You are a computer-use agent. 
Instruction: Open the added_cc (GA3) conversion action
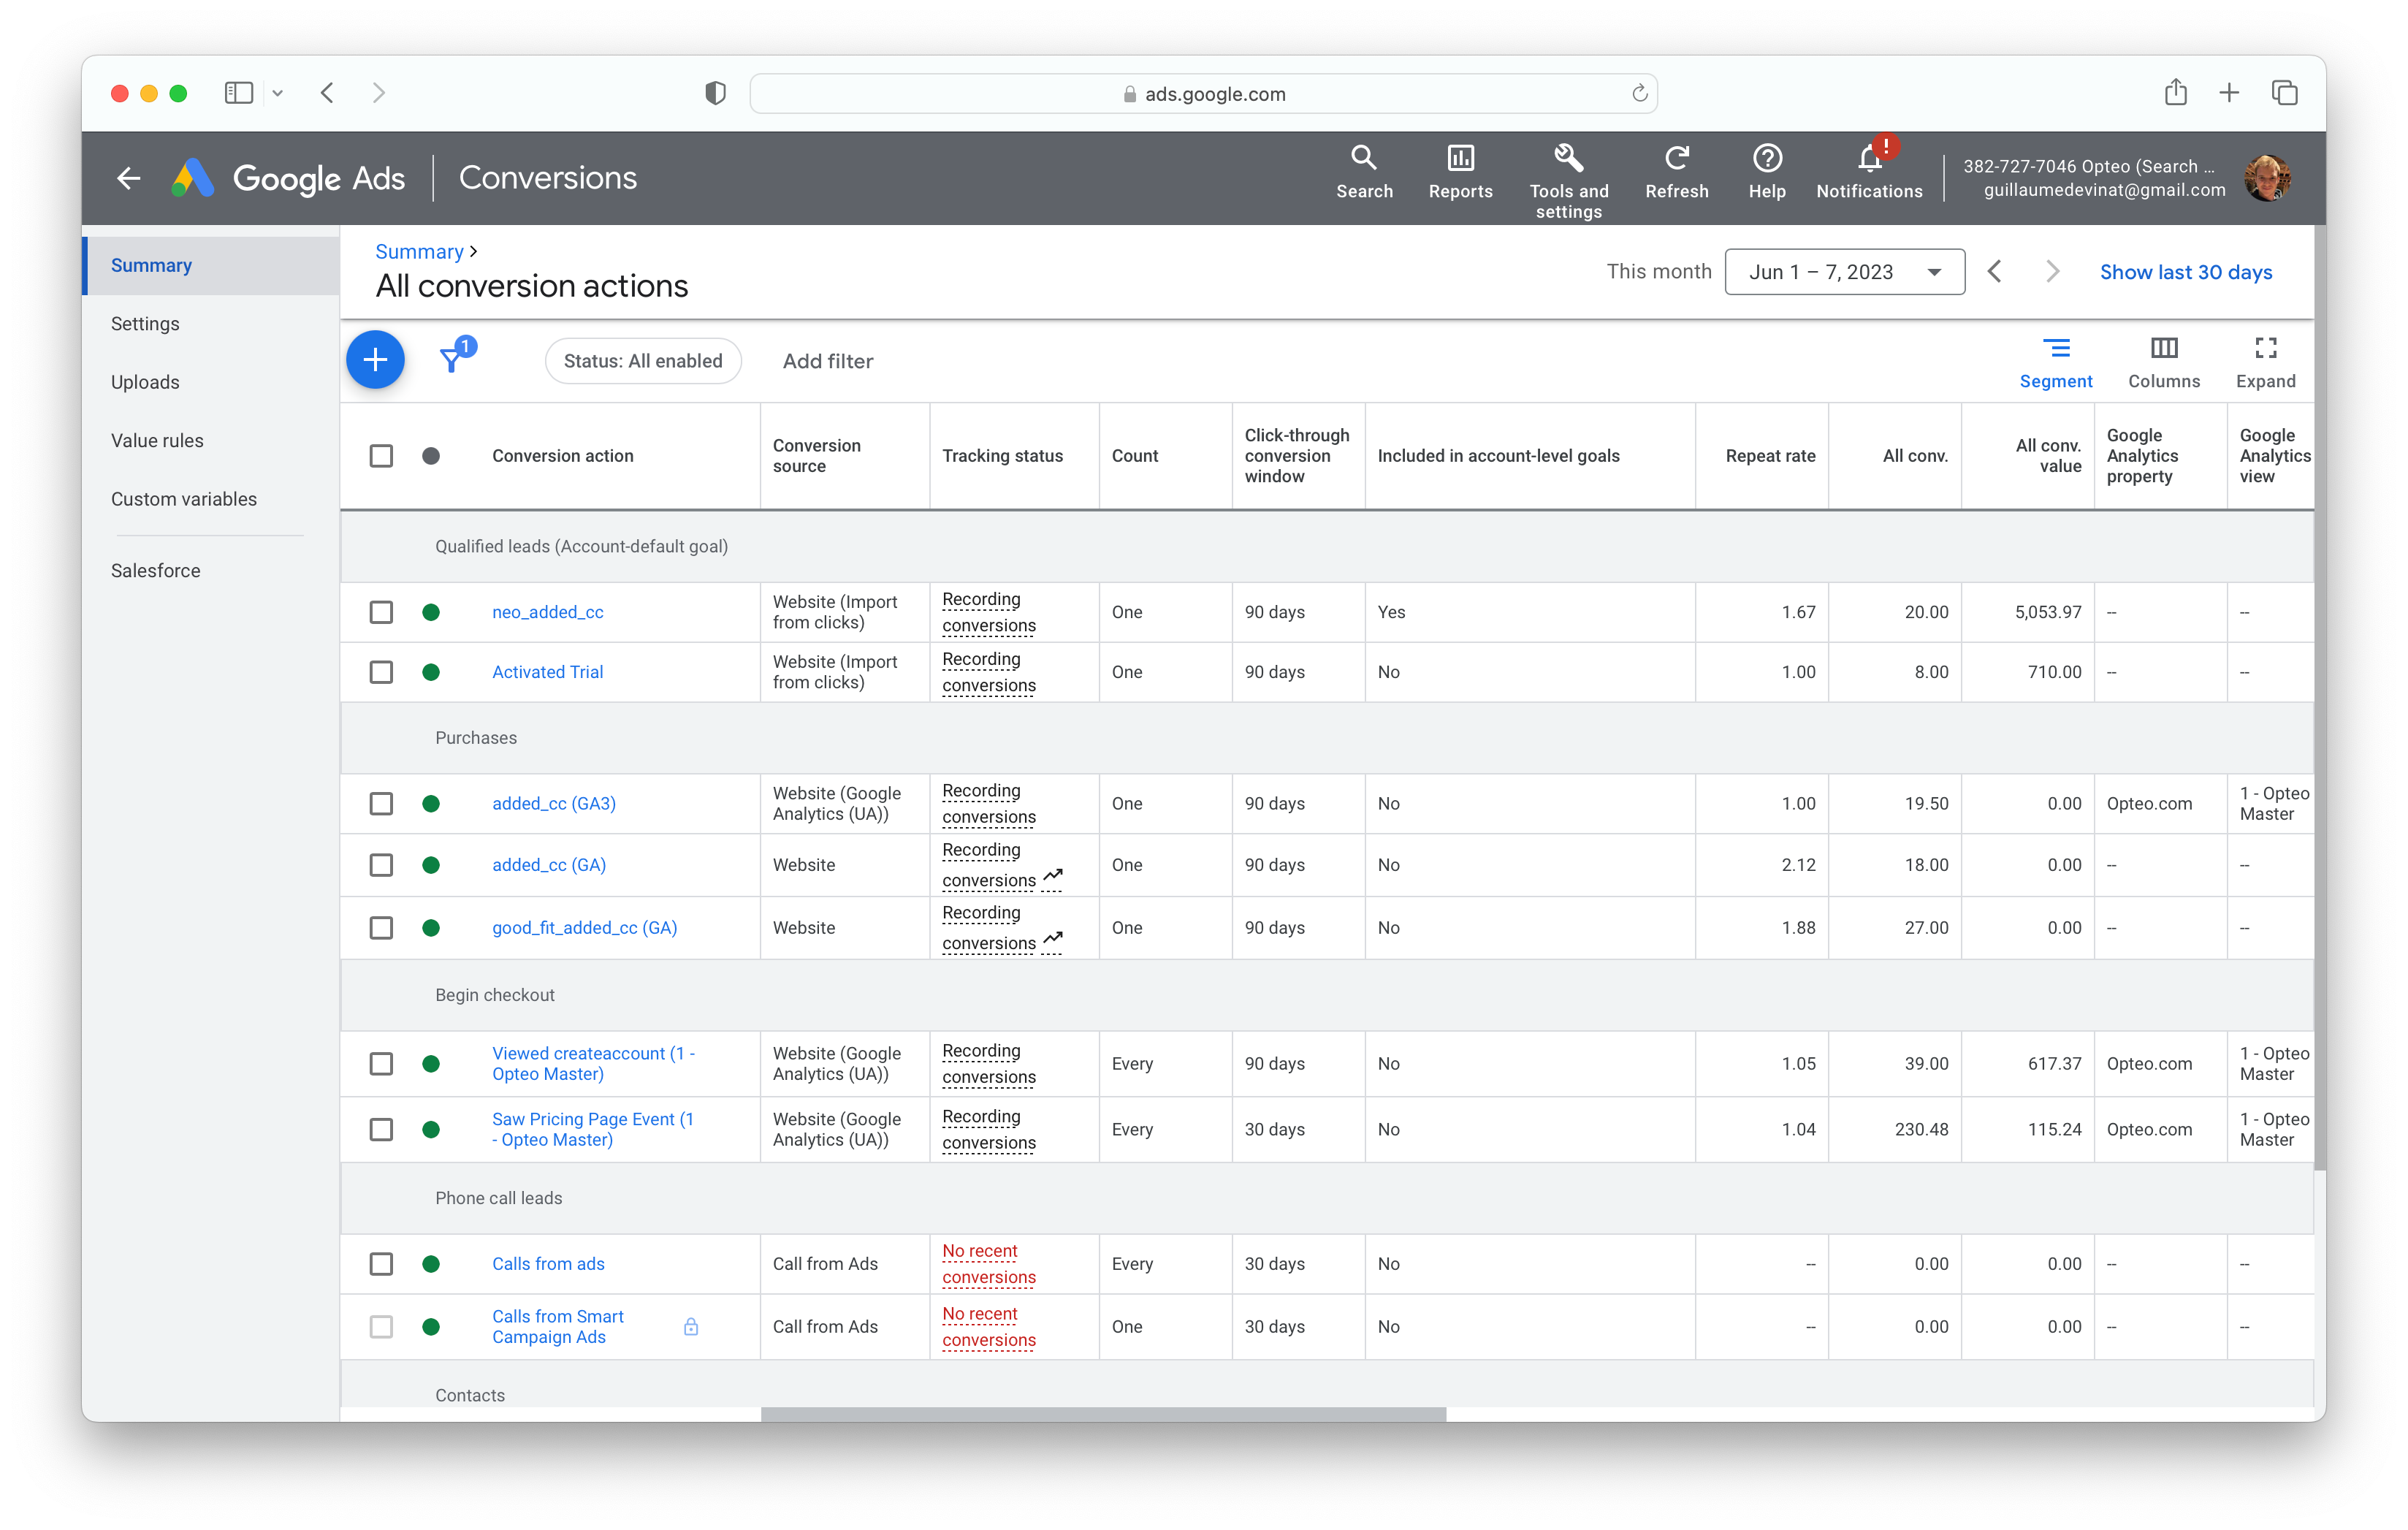coord(553,804)
